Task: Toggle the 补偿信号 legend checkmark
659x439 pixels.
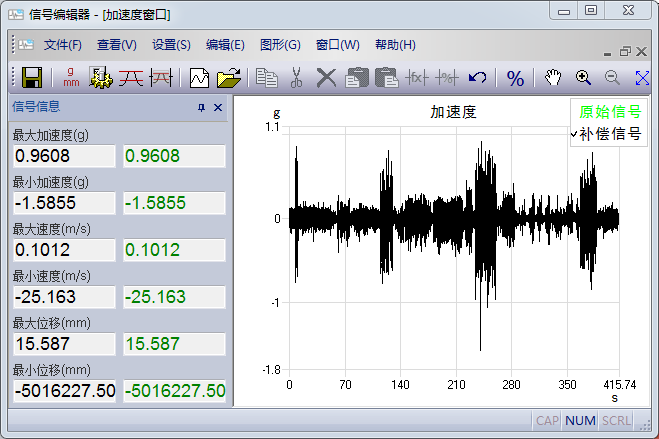Action: coord(608,133)
